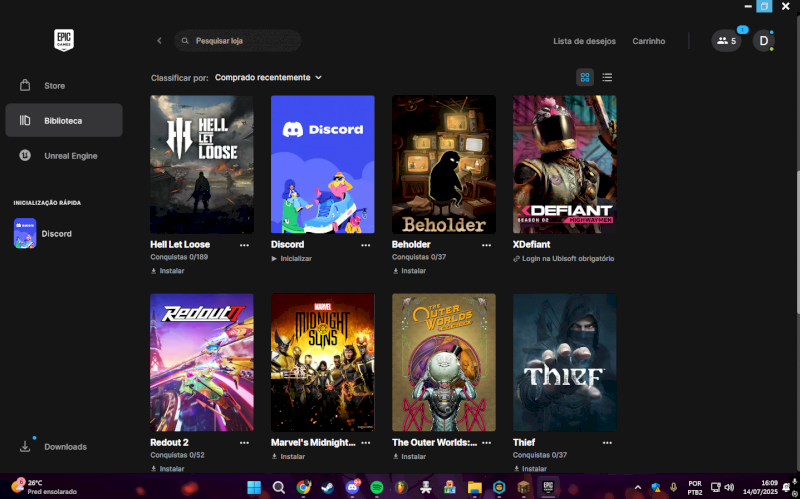Image resolution: width=800 pixels, height=499 pixels.
Task: Open the friends list icon
Action: (x=726, y=41)
